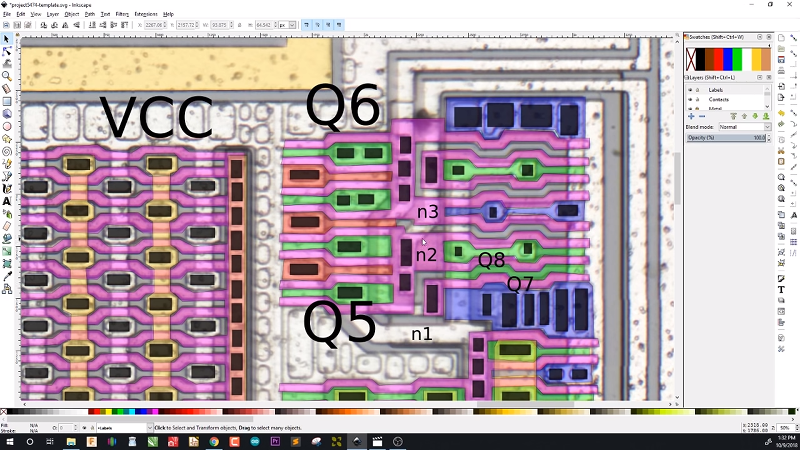This screenshot has width=800, height=450.
Task: Add a new layer with plus icon
Action: click(690, 116)
